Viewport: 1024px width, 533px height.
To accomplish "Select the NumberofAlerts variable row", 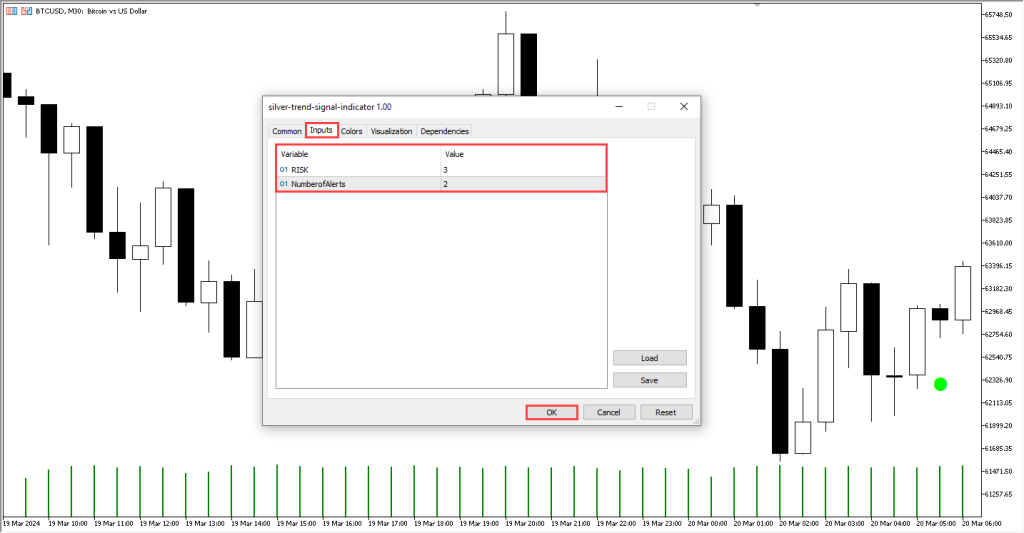I will [441, 184].
